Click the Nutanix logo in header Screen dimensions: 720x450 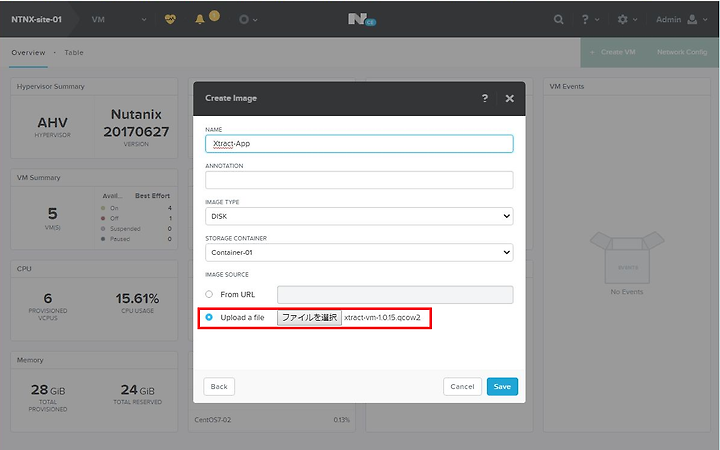362,19
